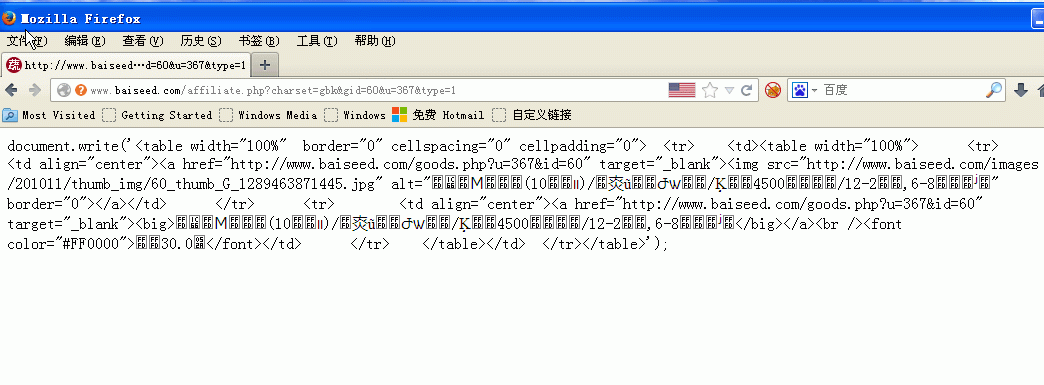
Task: Click the US flag icon in address bar
Action: (x=682, y=90)
